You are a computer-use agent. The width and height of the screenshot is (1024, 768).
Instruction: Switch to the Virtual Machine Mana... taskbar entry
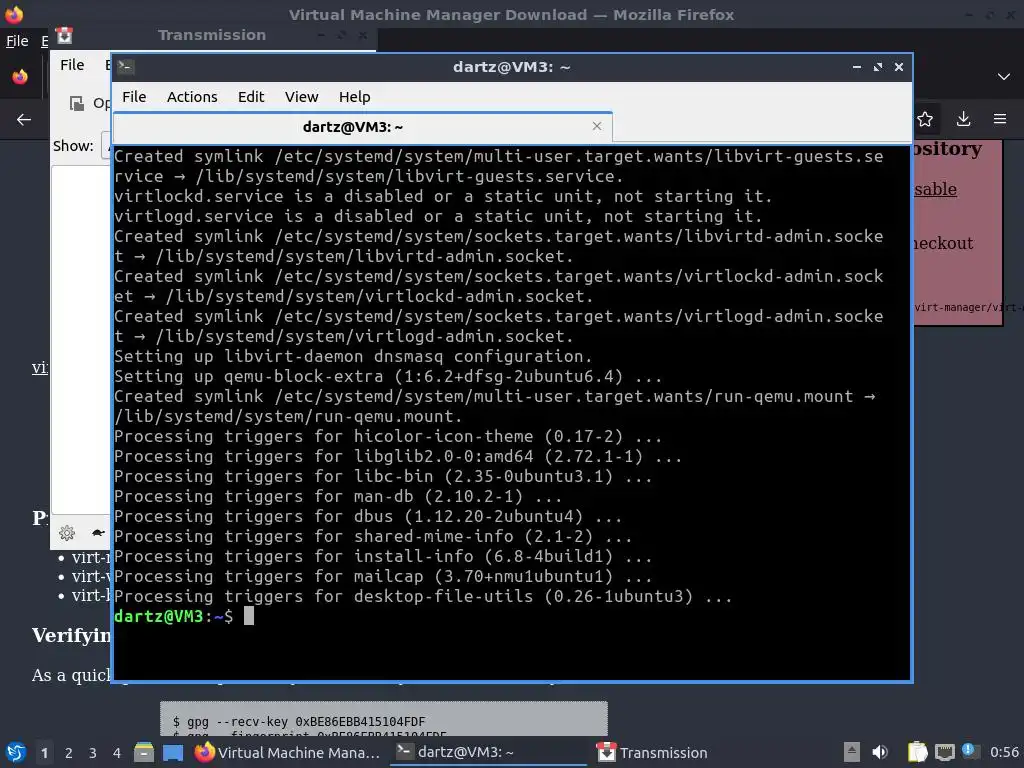coord(287,753)
